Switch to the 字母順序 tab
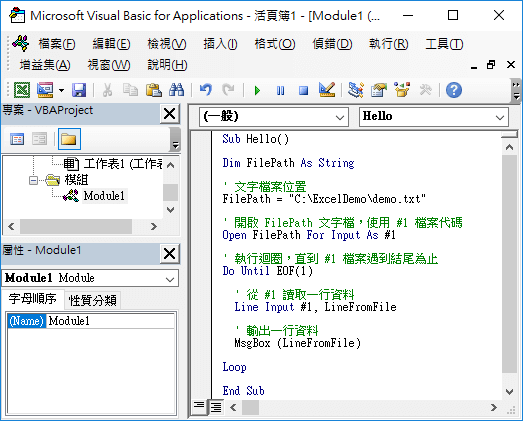The width and height of the screenshot is (523, 421). 32,299
